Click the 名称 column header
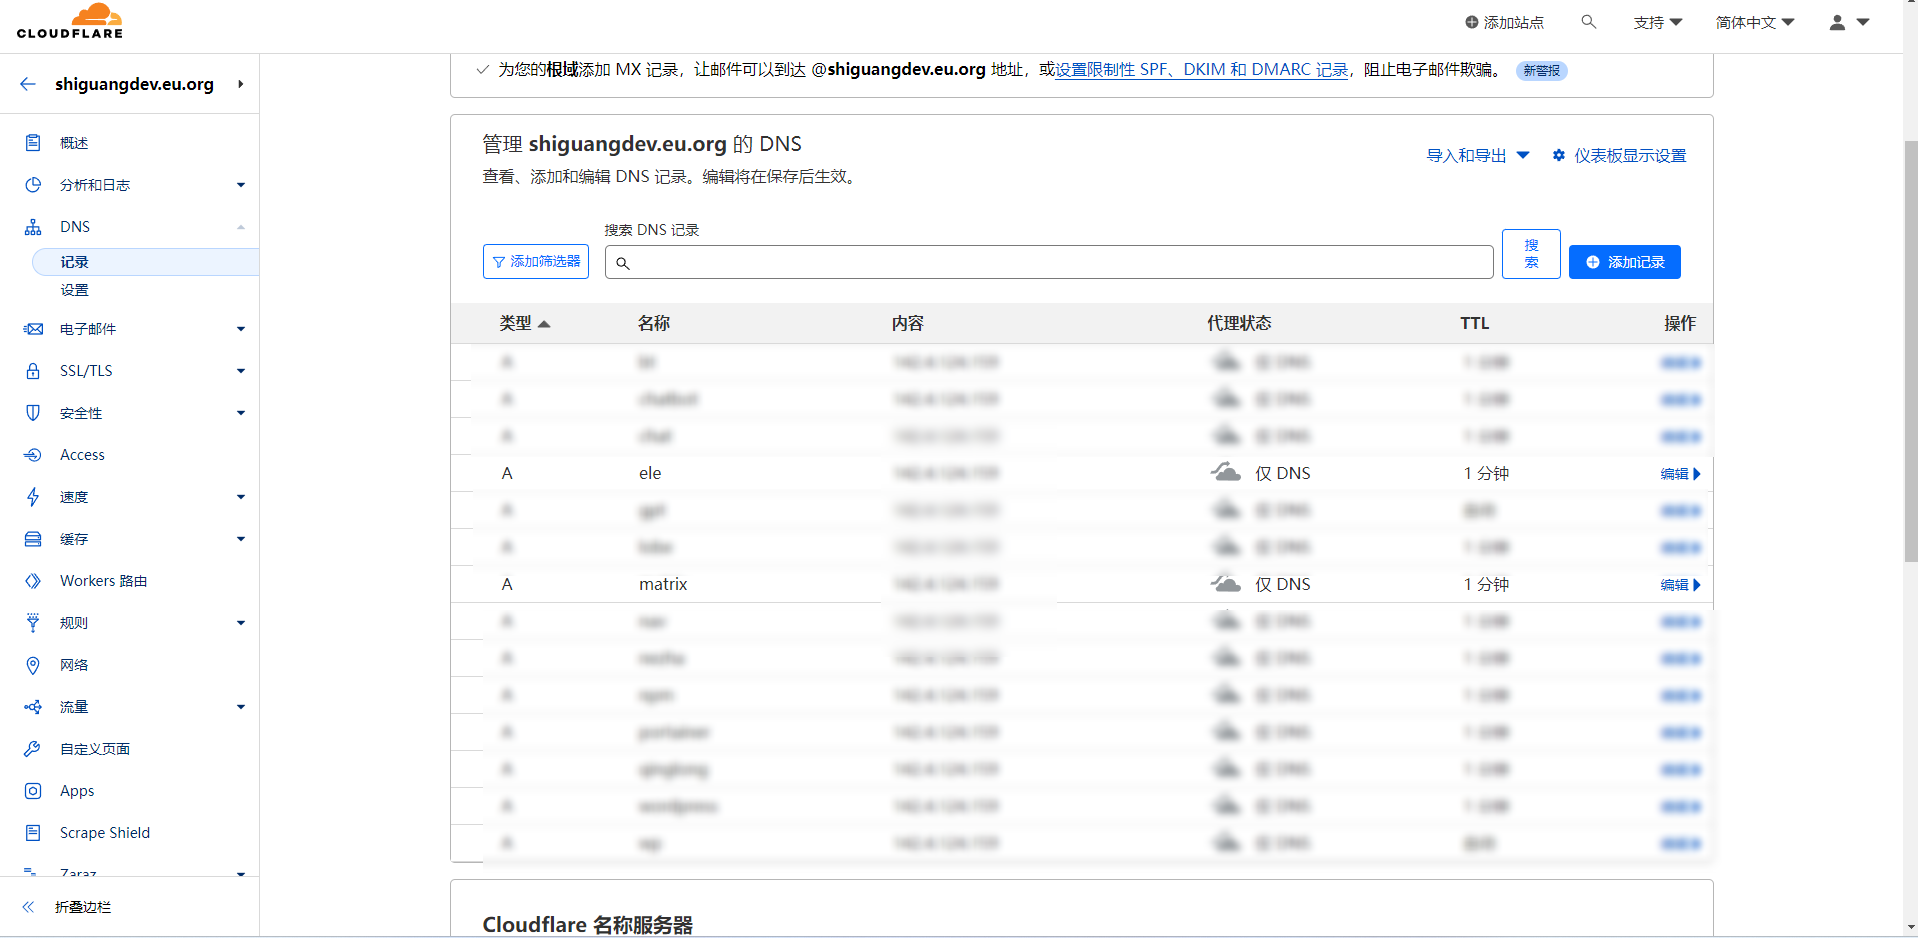1918x938 pixels. [x=654, y=323]
